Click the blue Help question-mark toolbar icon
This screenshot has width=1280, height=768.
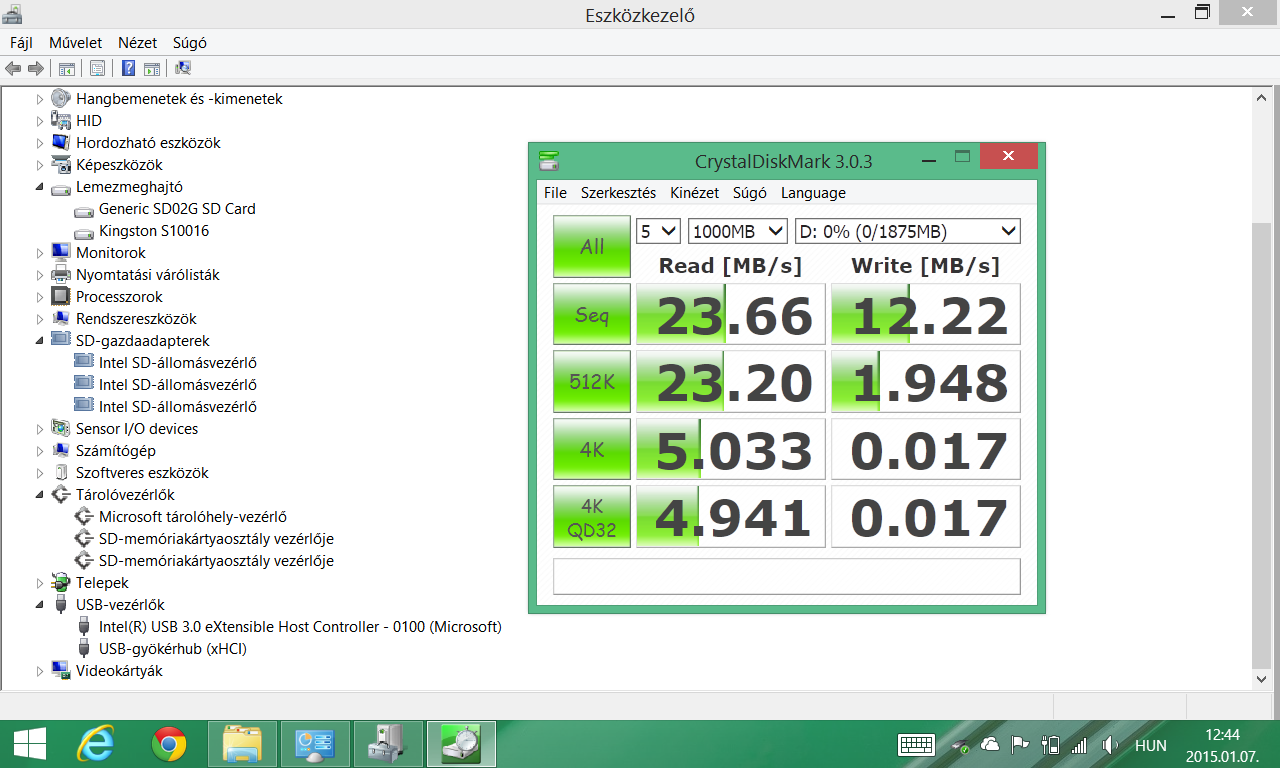point(129,69)
